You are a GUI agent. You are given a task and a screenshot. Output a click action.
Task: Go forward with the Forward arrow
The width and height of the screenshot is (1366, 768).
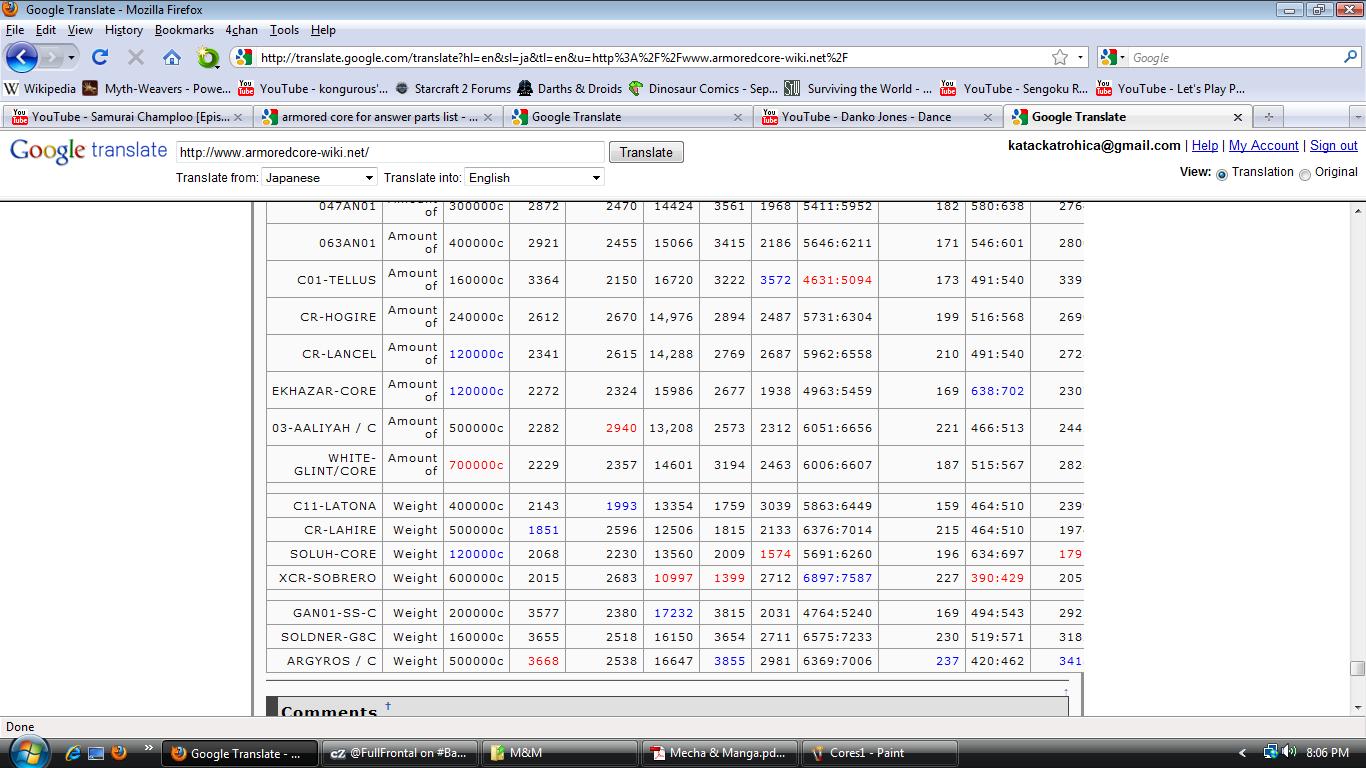(52, 57)
